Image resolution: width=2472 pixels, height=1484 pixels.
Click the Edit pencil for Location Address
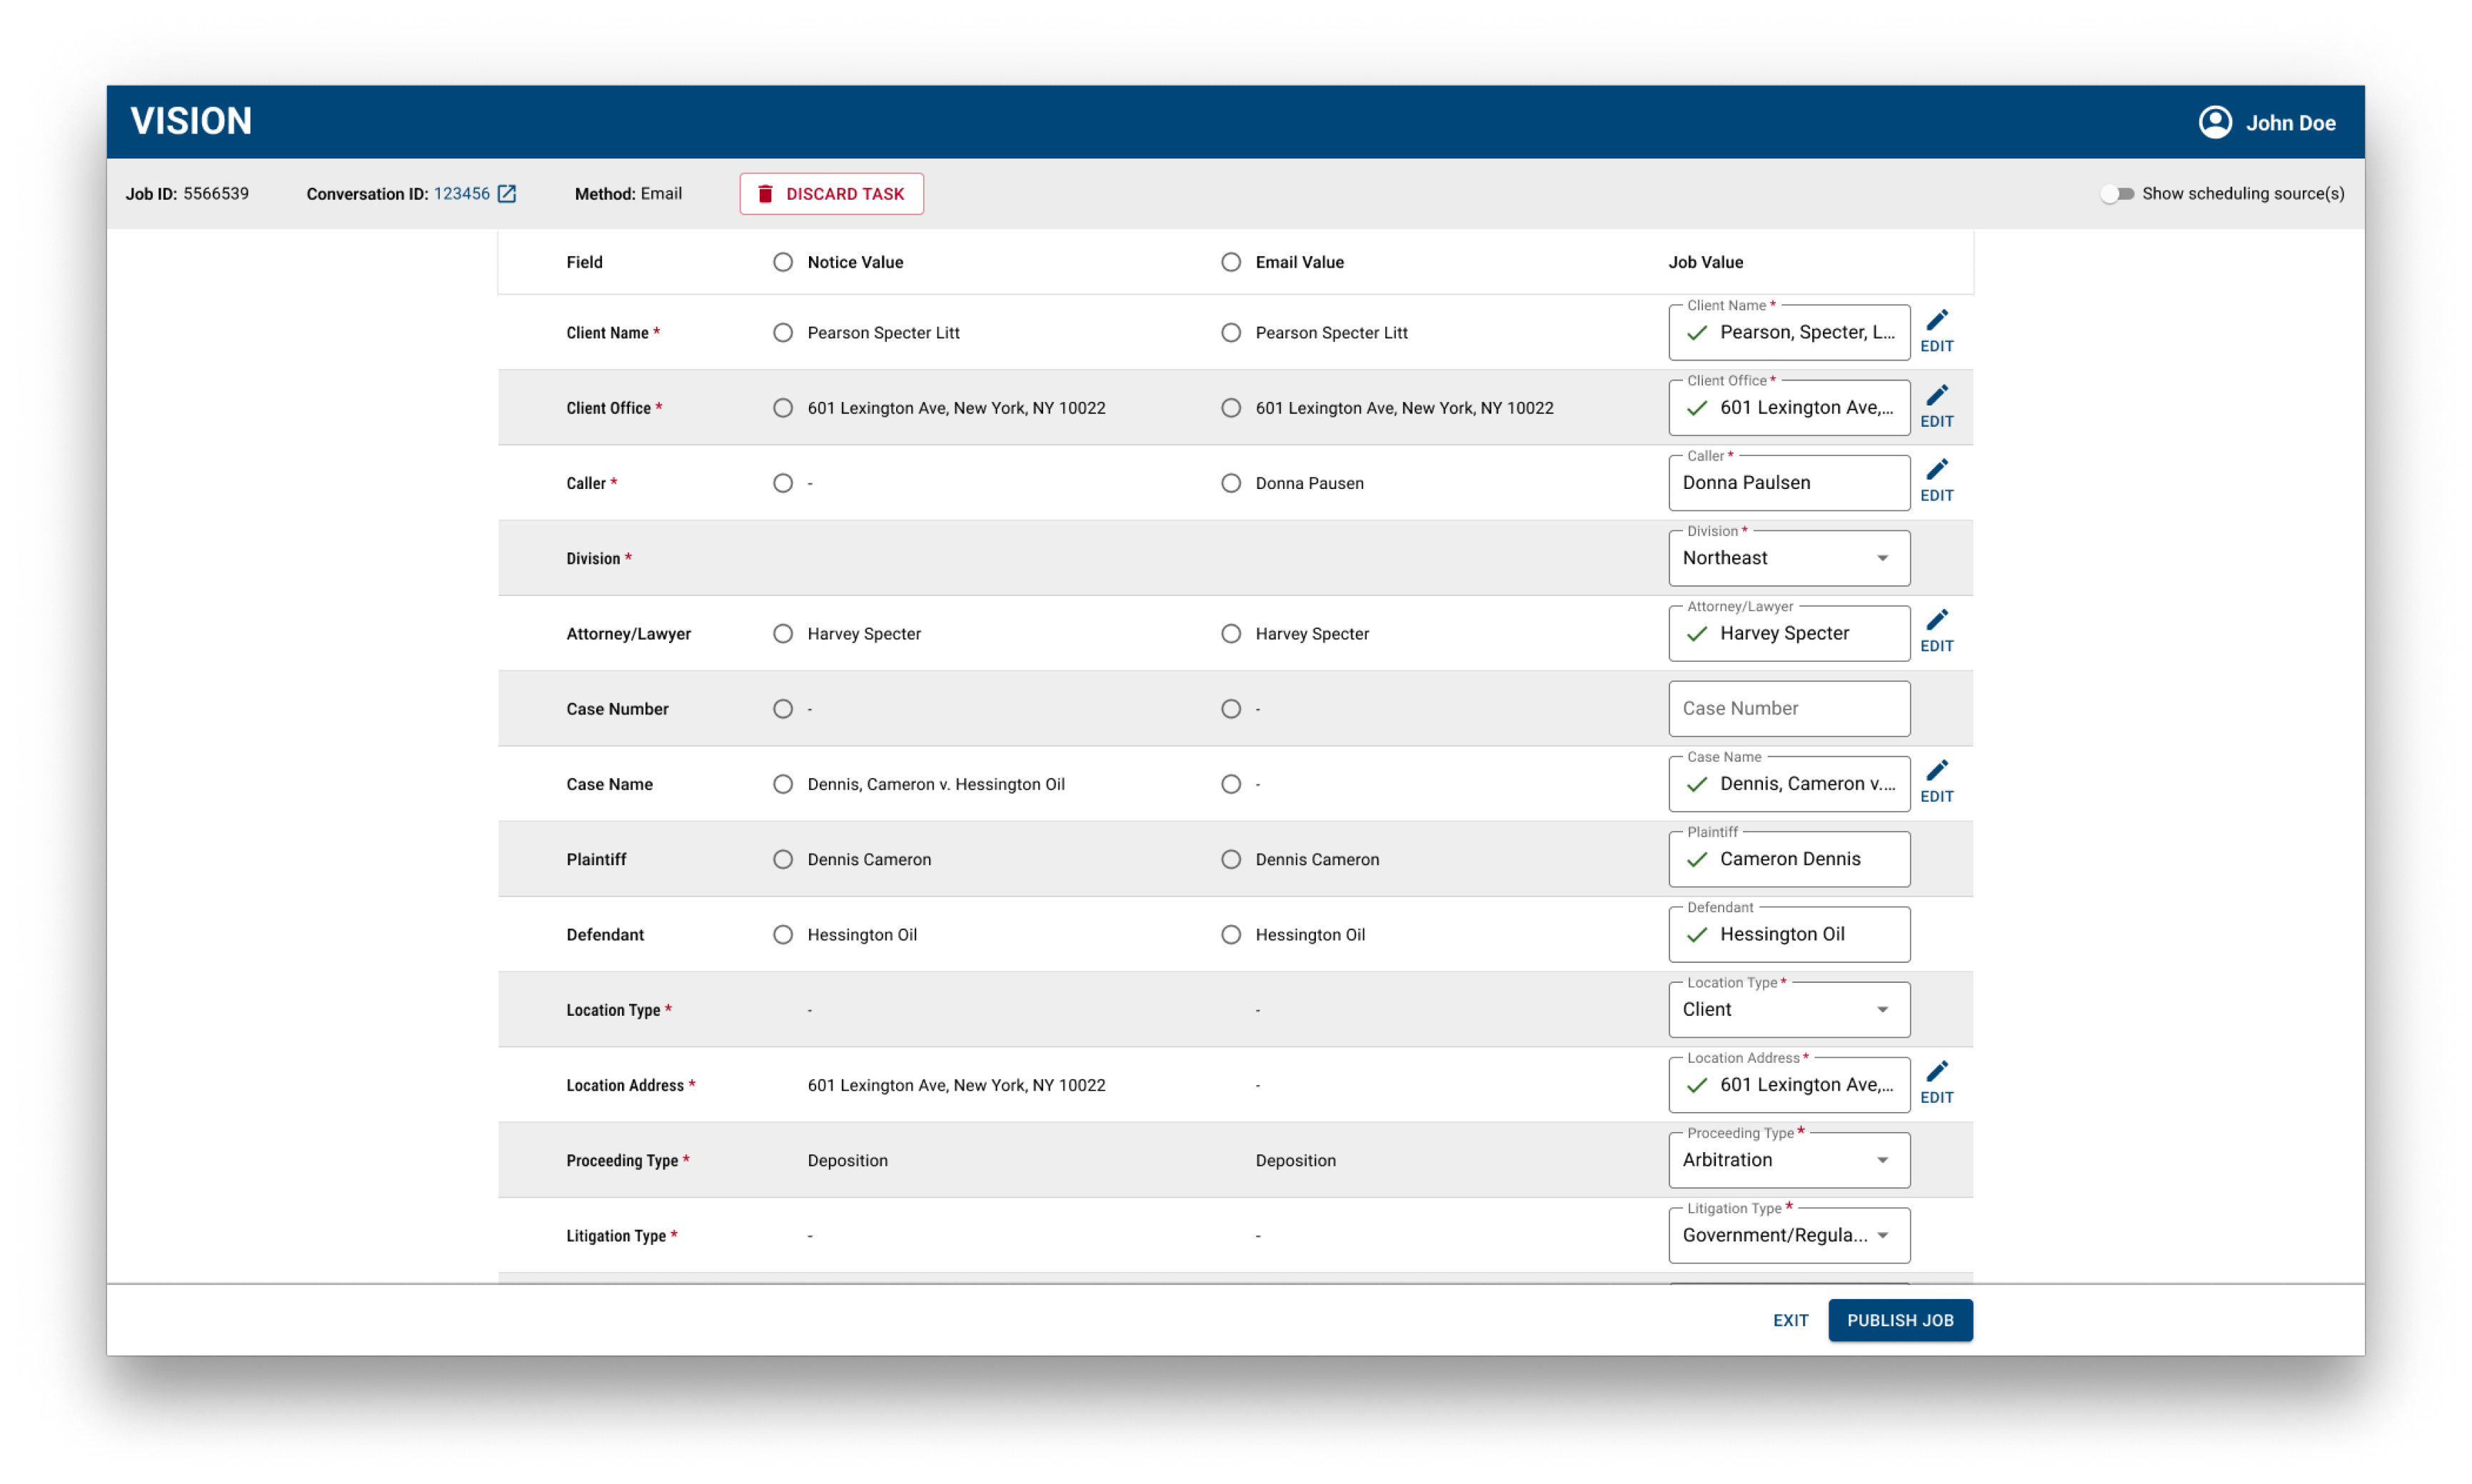coord(1936,1083)
